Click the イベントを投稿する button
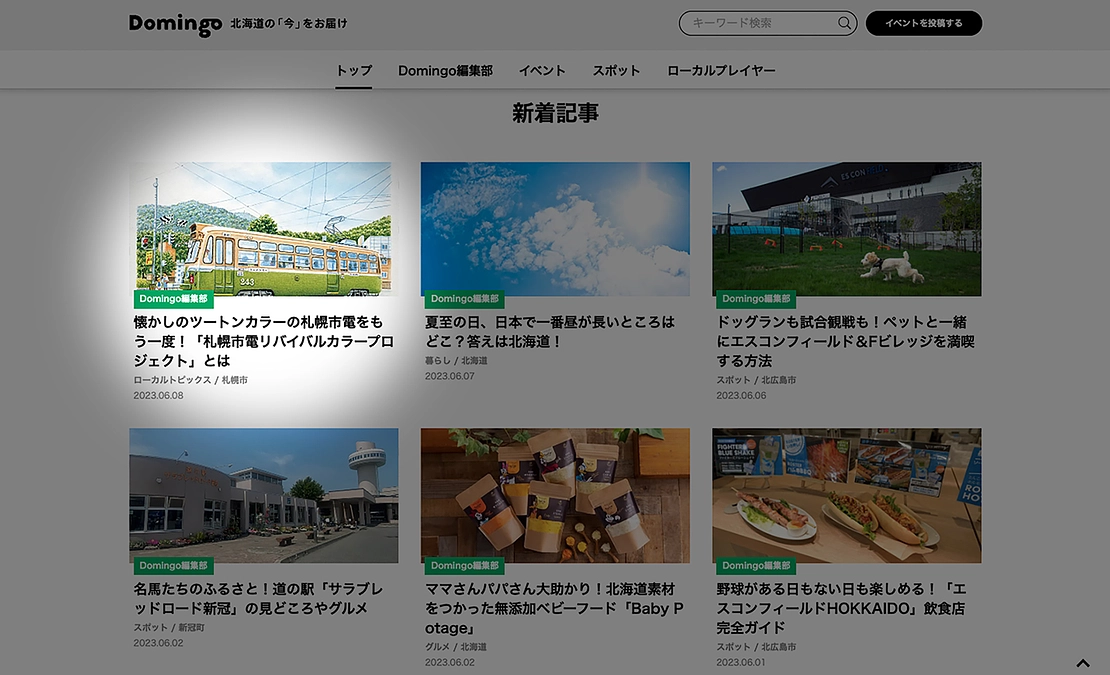This screenshot has height=675, width=1110. click(922, 22)
